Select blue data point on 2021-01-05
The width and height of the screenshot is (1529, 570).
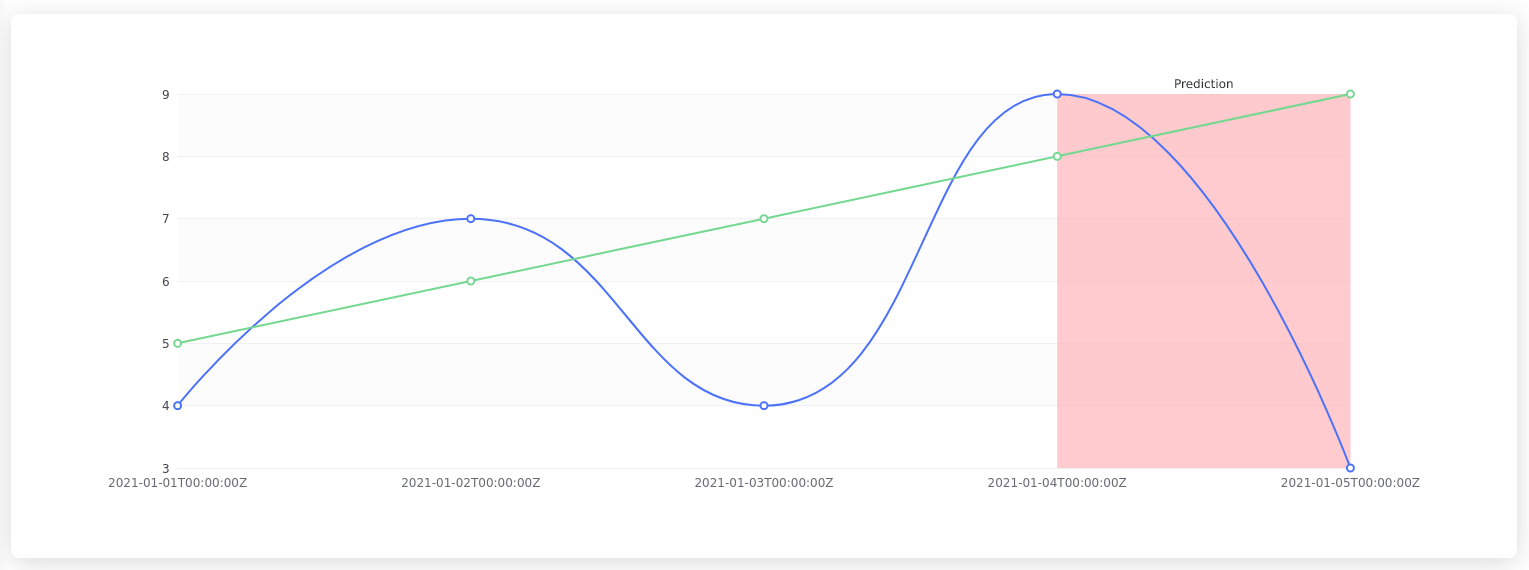pyautogui.click(x=1350, y=468)
